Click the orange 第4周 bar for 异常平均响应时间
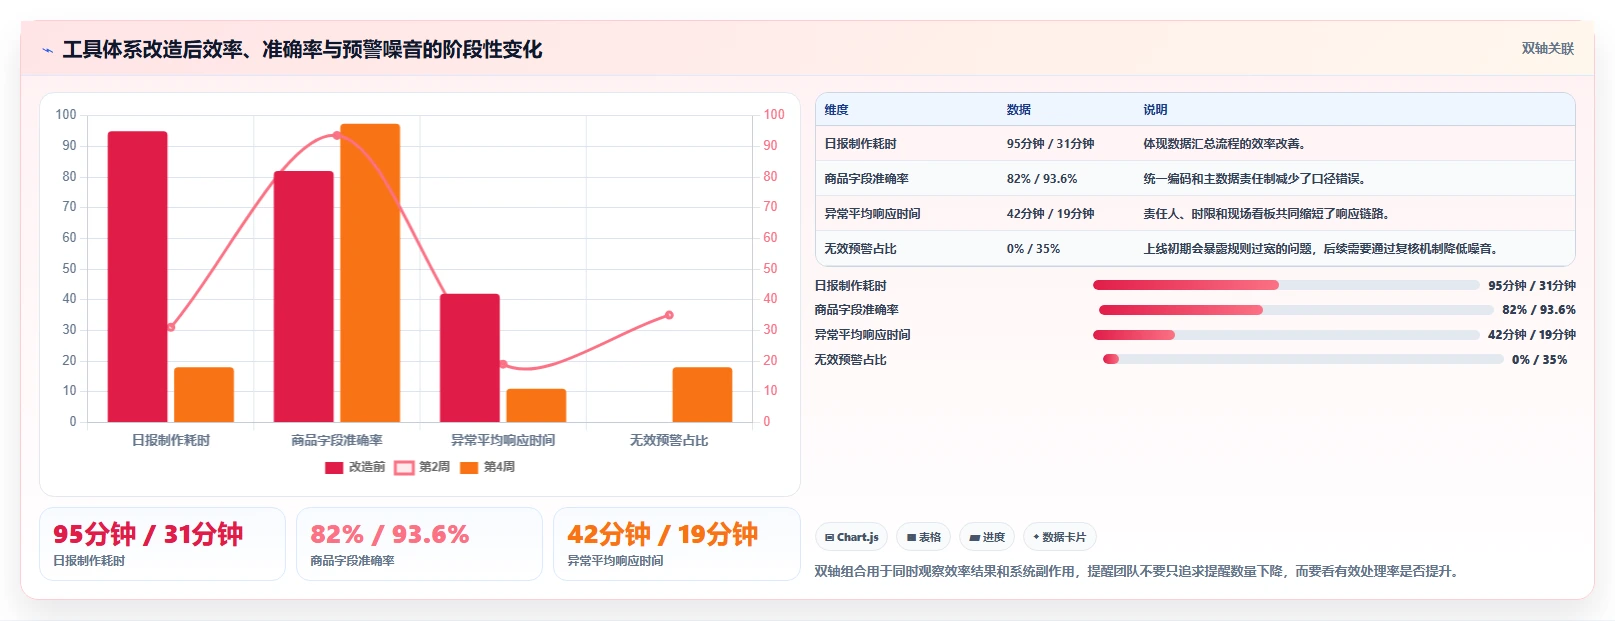1615x621 pixels. 536,405
